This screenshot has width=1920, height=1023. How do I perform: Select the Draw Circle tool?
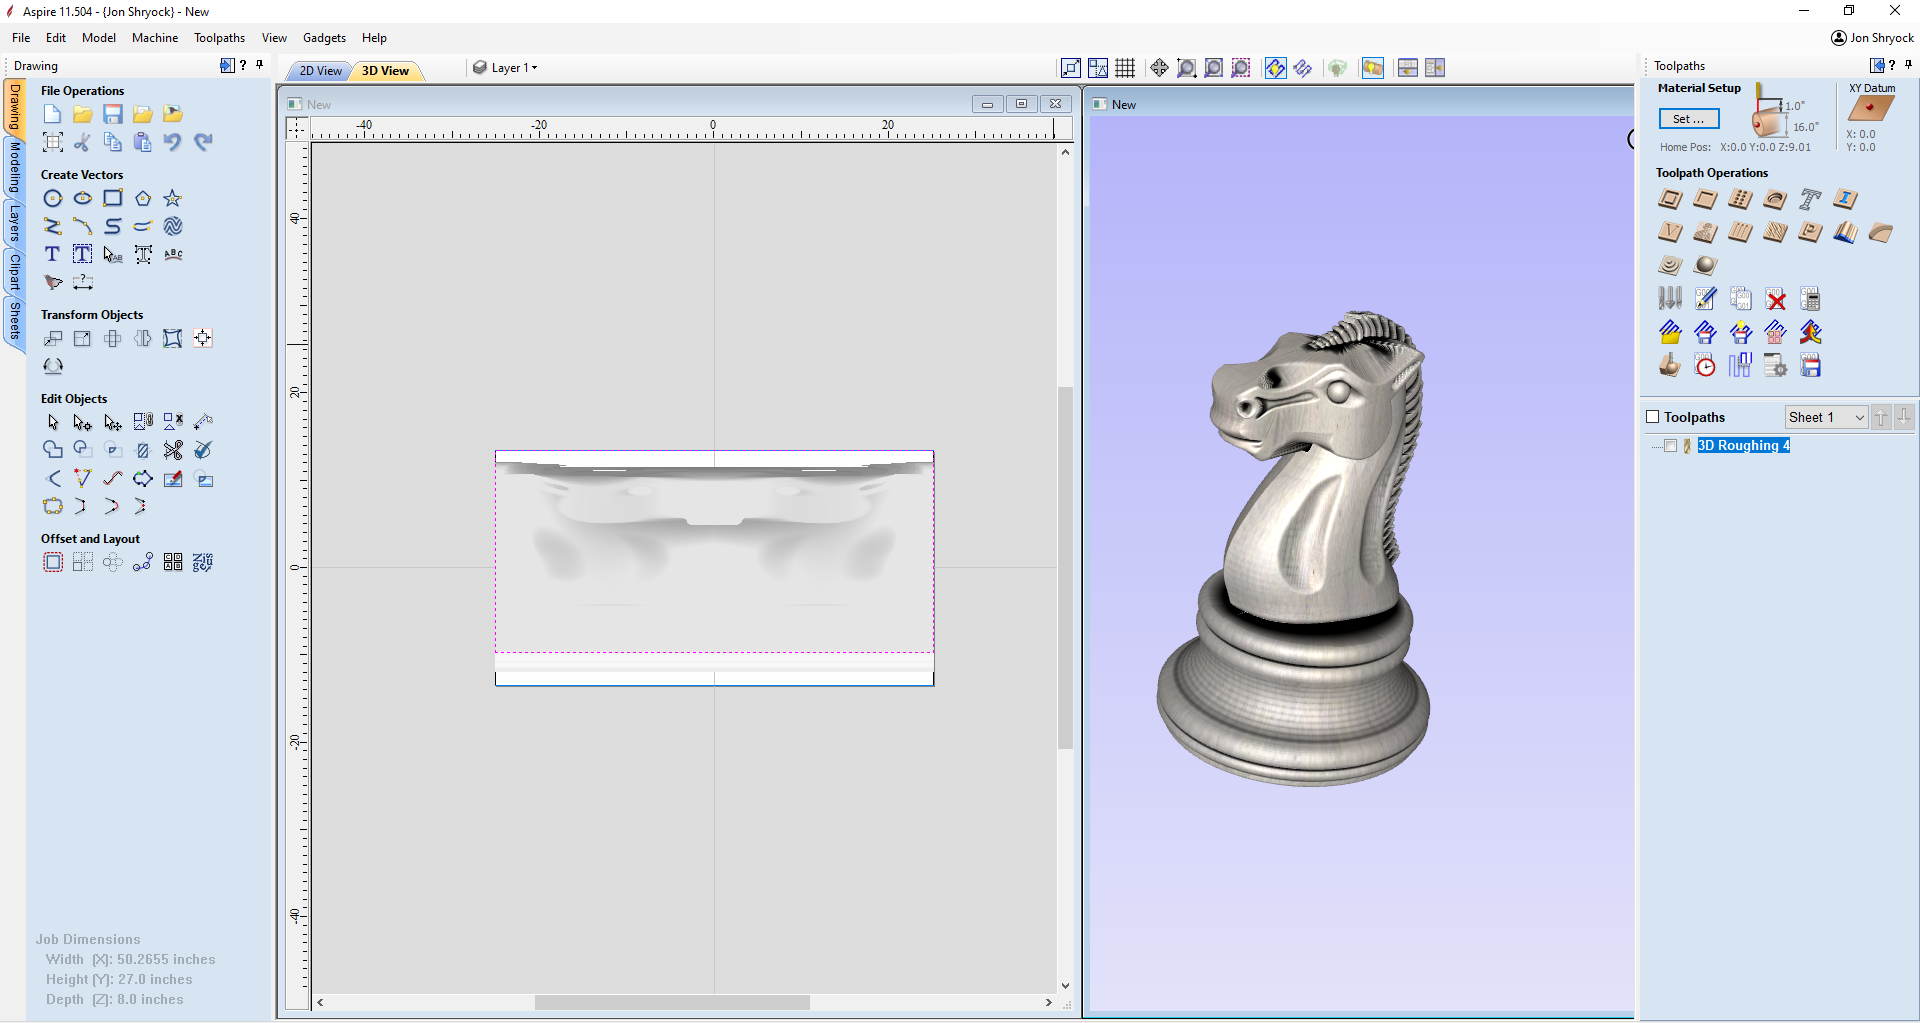pyautogui.click(x=53, y=199)
